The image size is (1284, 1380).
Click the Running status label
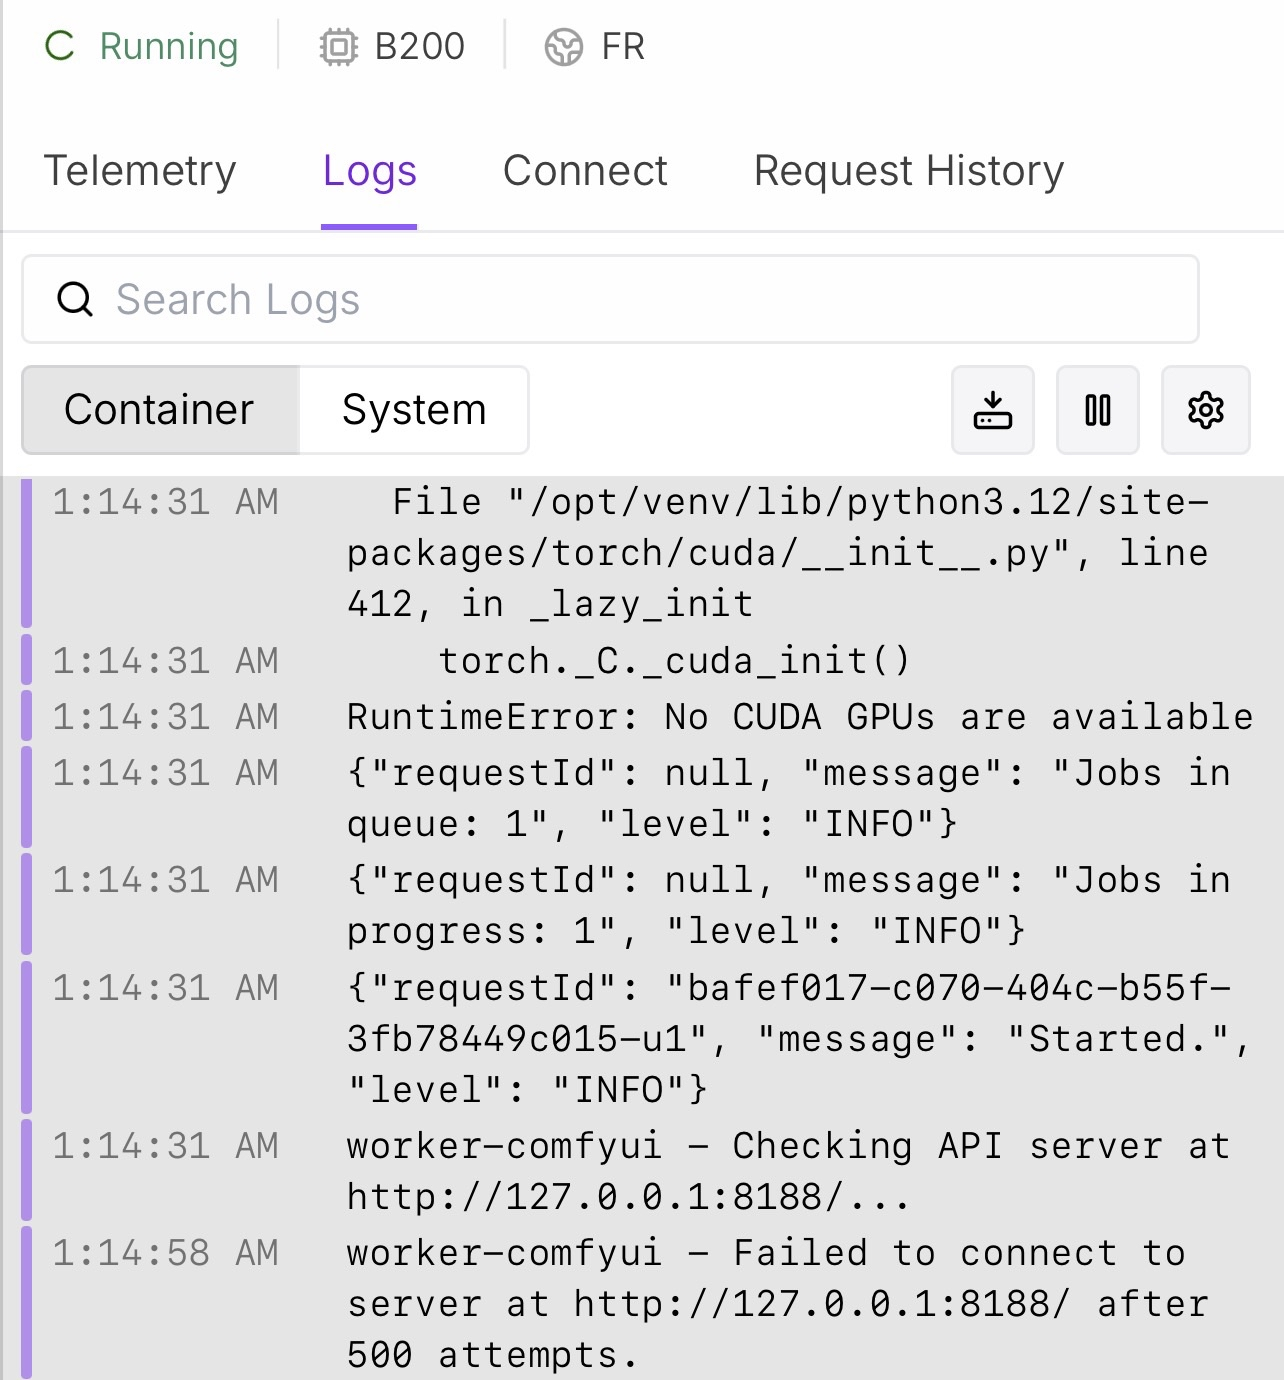(168, 47)
